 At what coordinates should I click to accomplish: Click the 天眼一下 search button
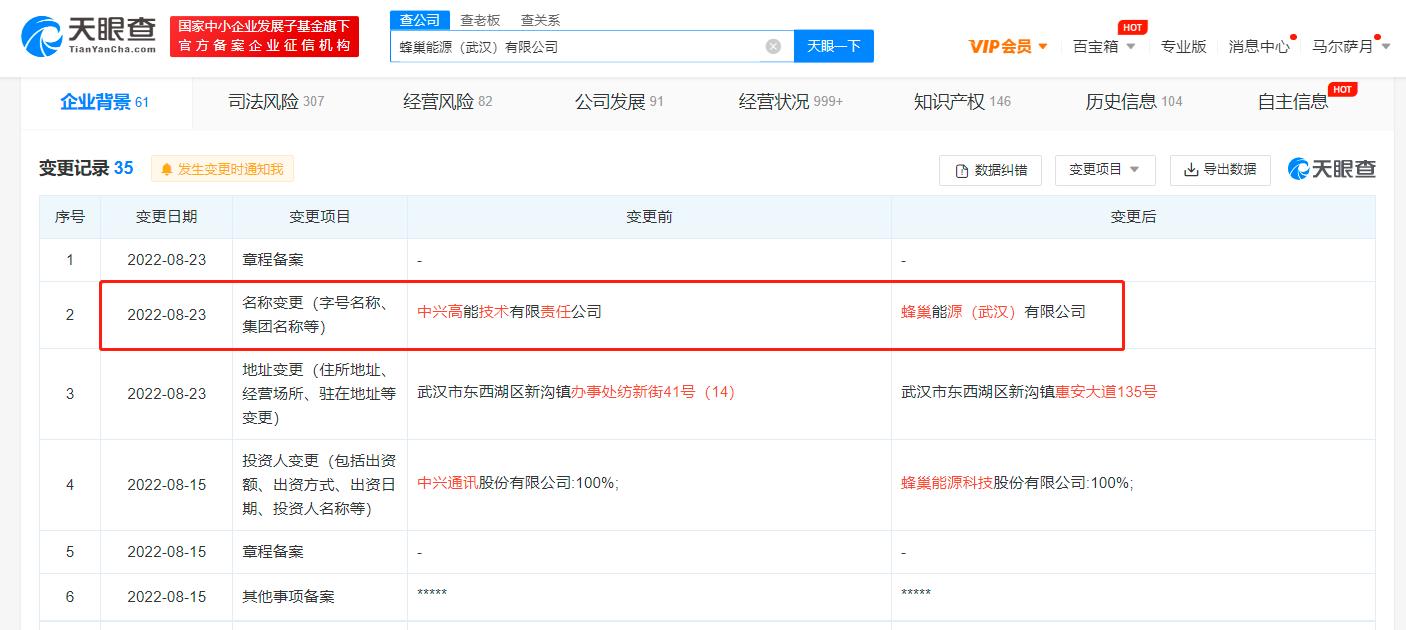834,46
